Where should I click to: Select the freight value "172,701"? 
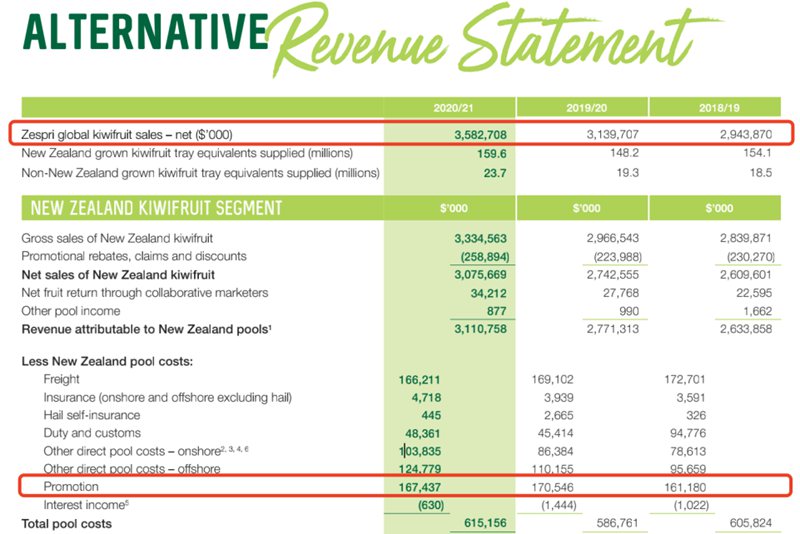(x=685, y=379)
